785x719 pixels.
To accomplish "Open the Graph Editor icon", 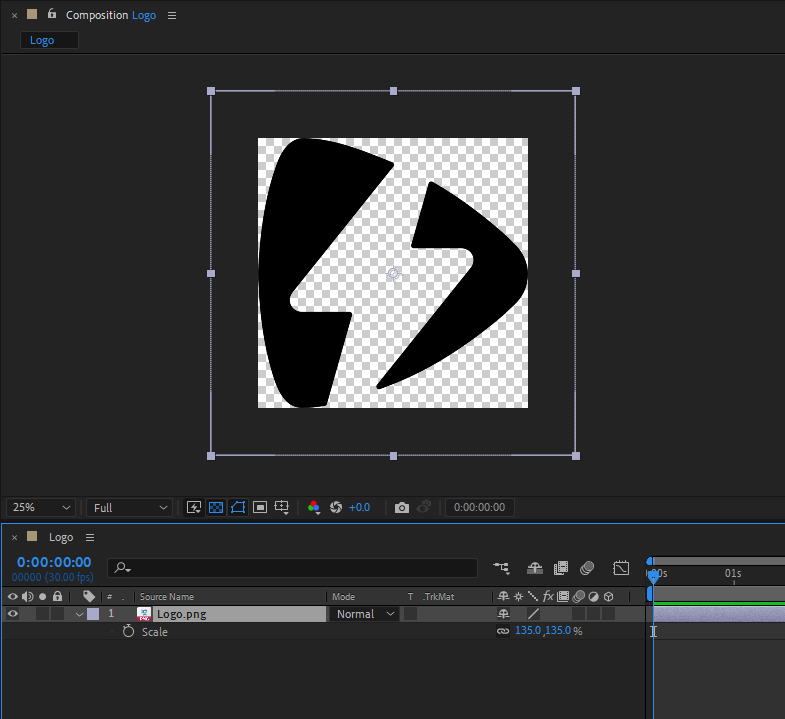I will 621,568.
